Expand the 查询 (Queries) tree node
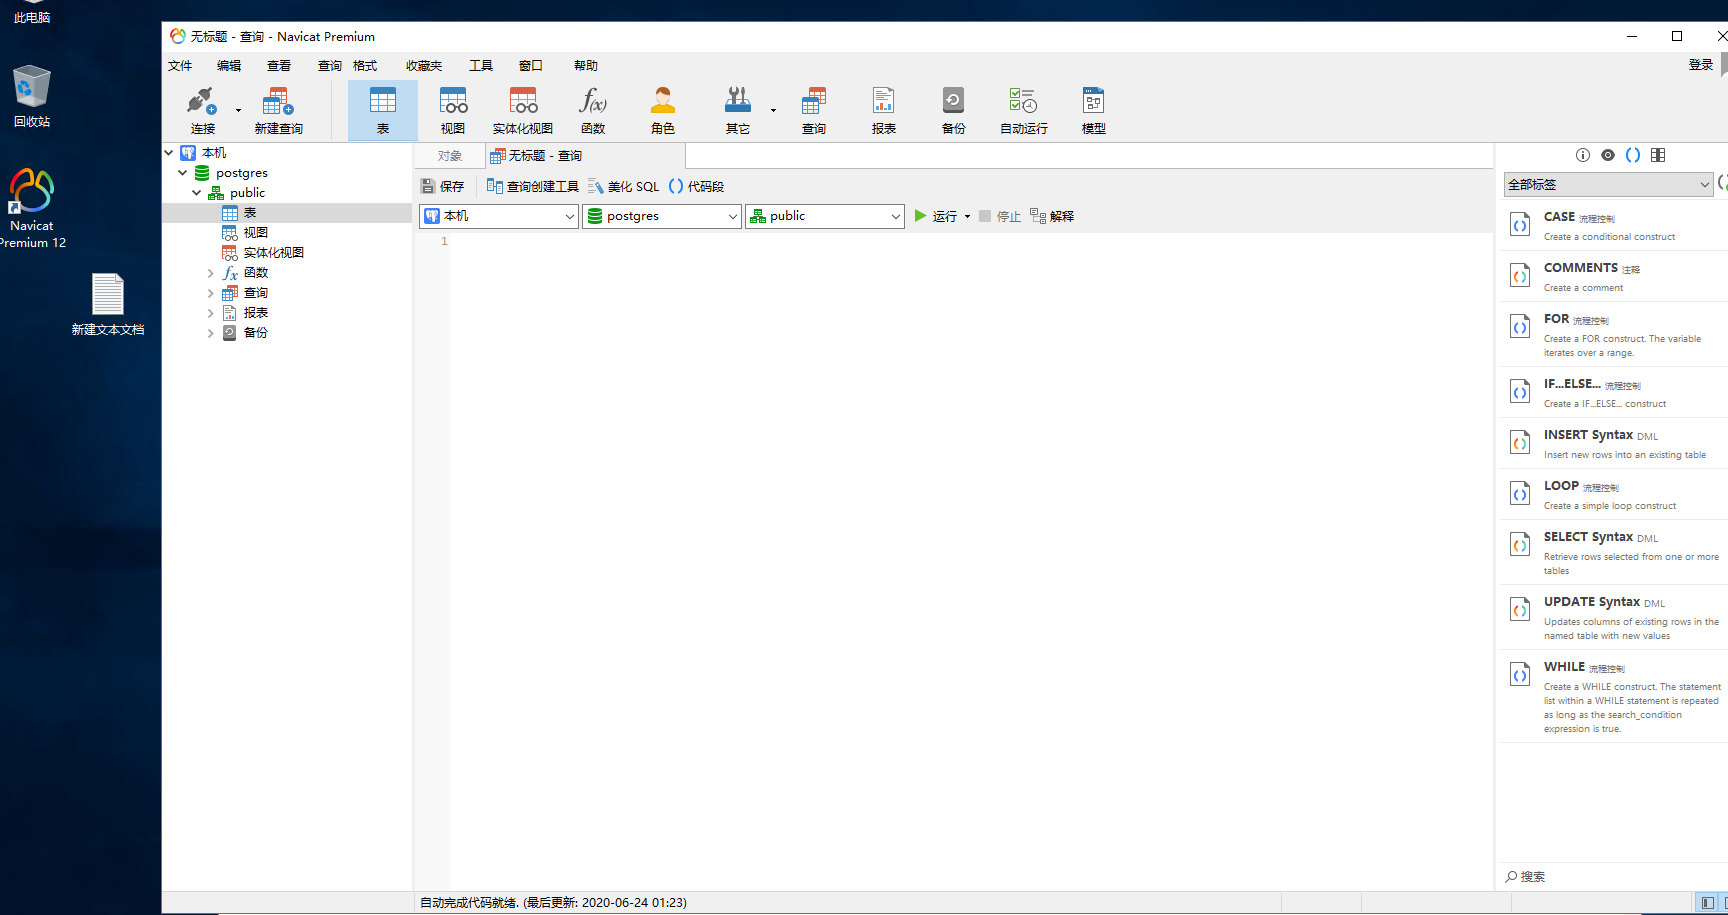The width and height of the screenshot is (1728, 915). tap(211, 292)
